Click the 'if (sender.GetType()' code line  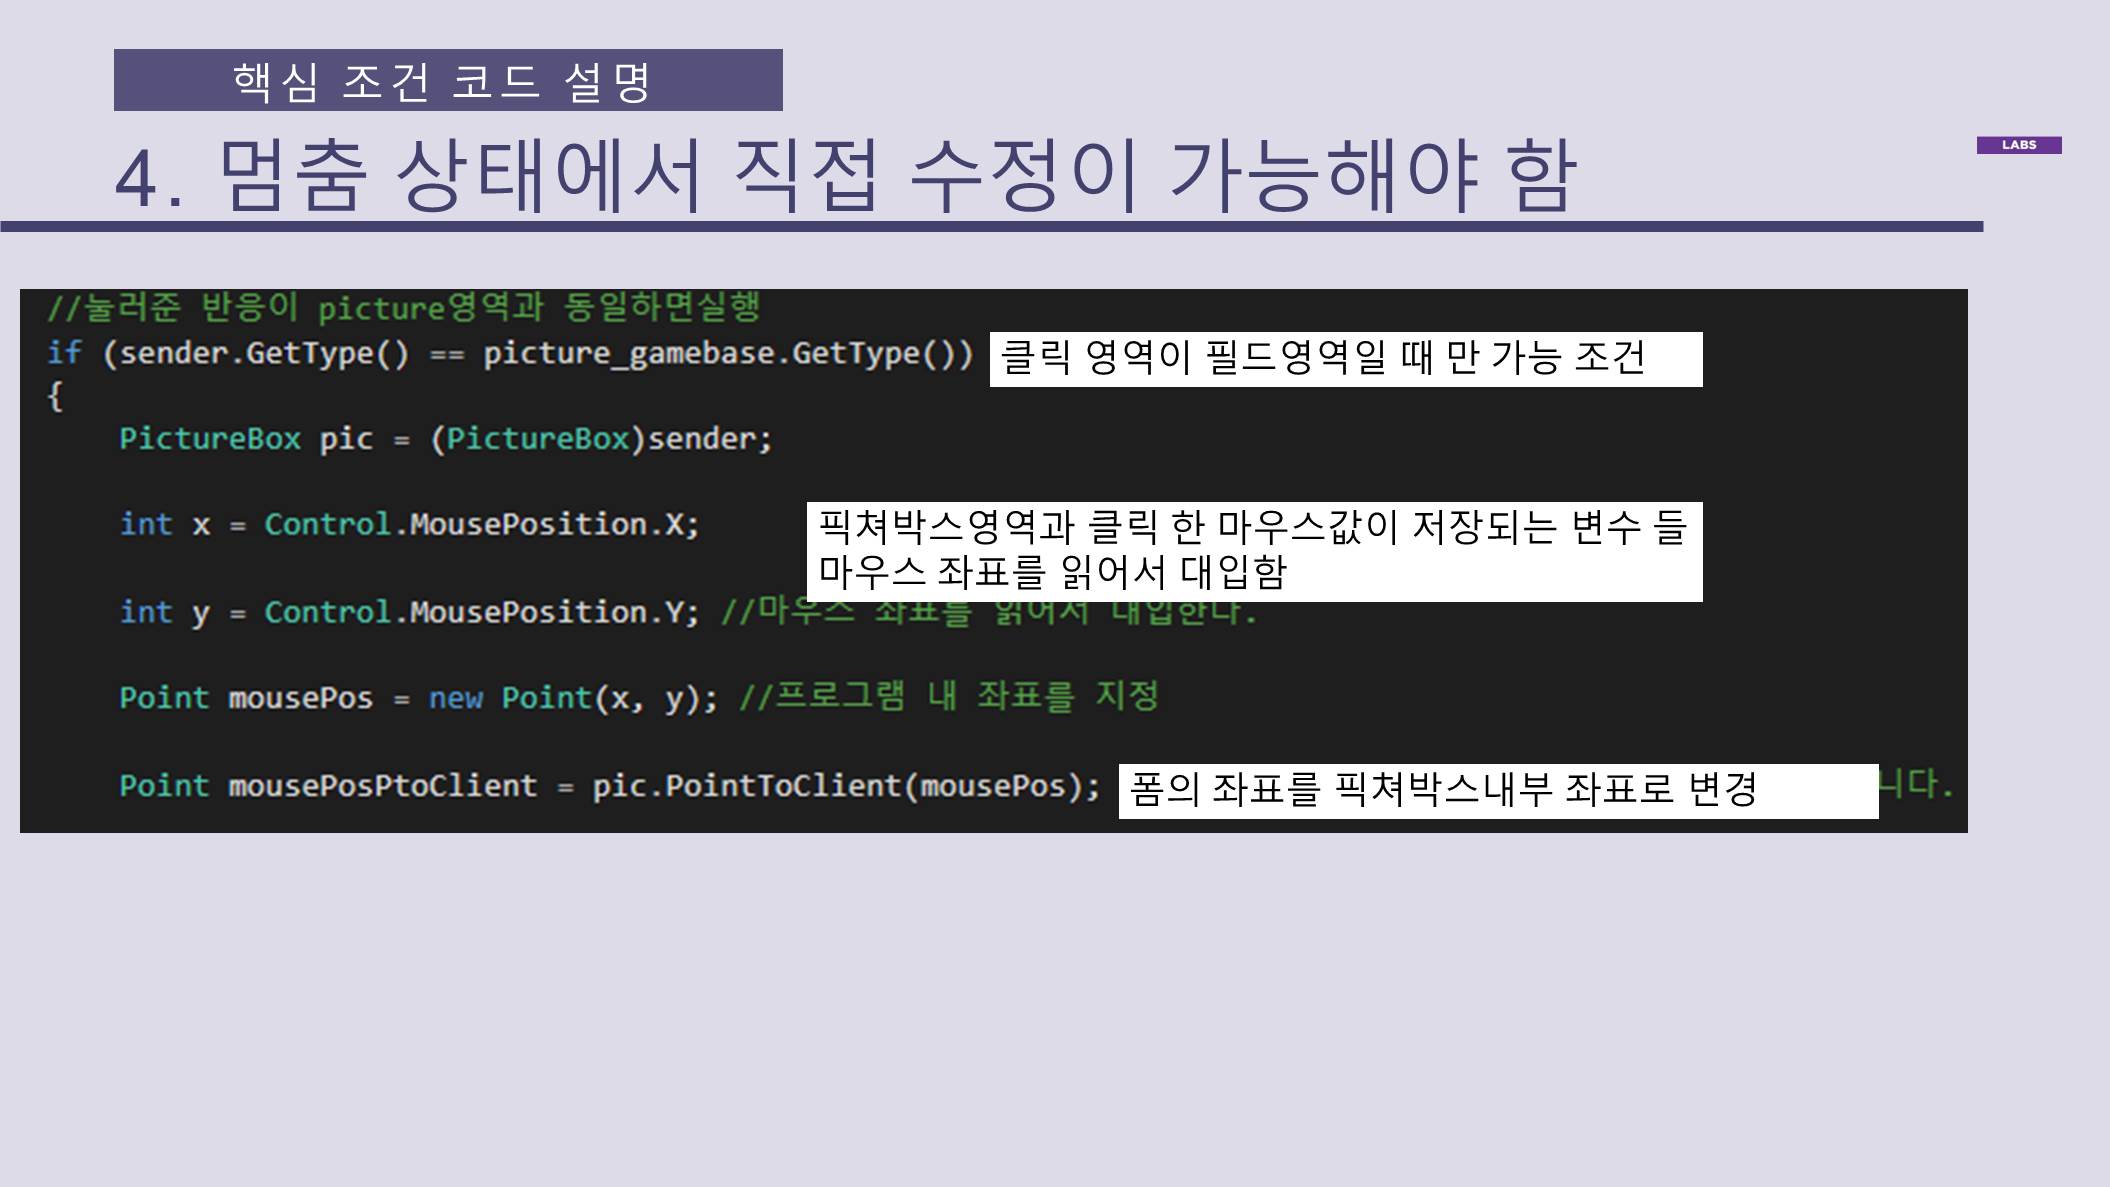click(x=228, y=354)
